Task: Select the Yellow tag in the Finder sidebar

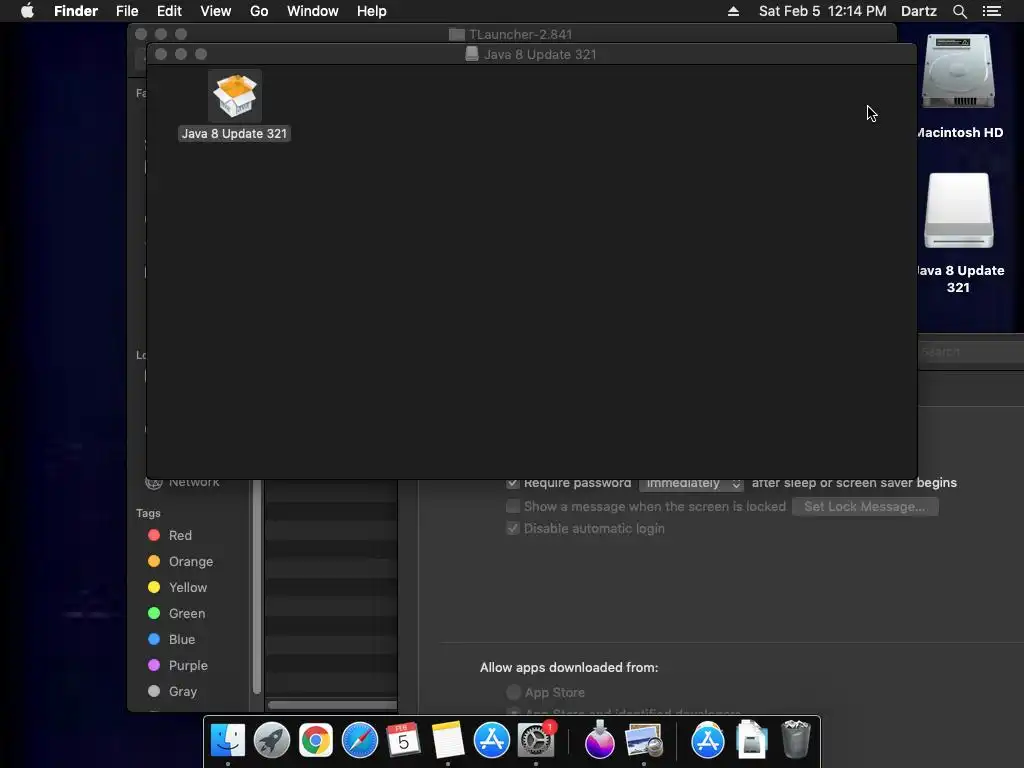Action: 178,588
